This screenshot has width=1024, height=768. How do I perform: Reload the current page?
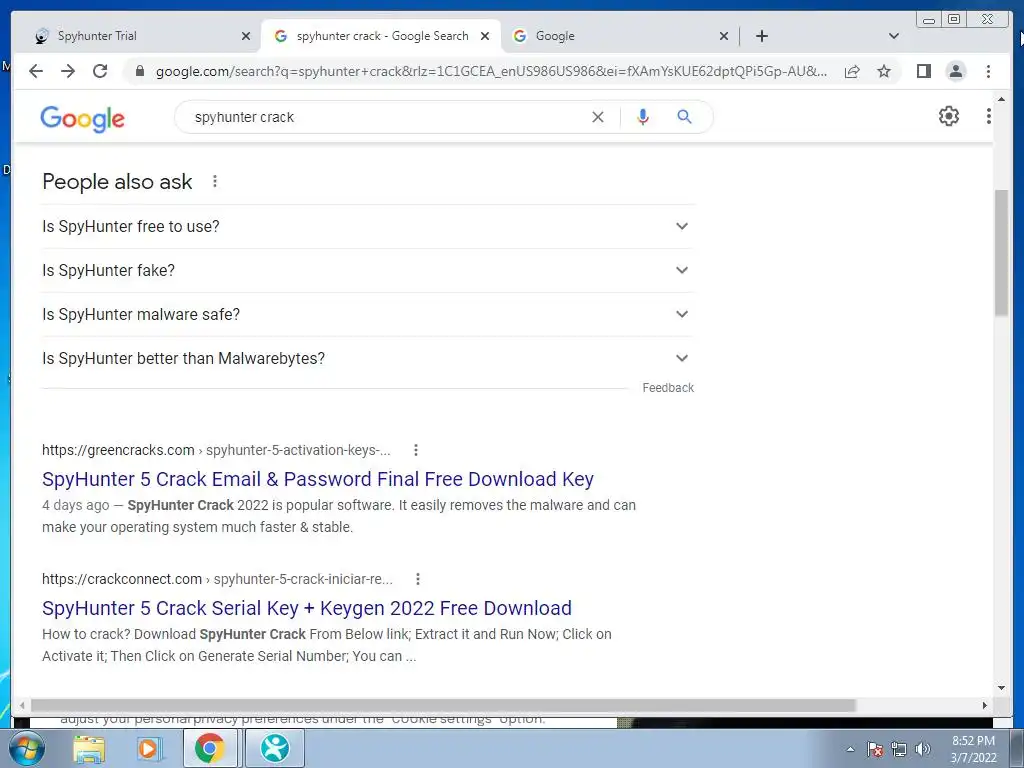[x=100, y=71]
